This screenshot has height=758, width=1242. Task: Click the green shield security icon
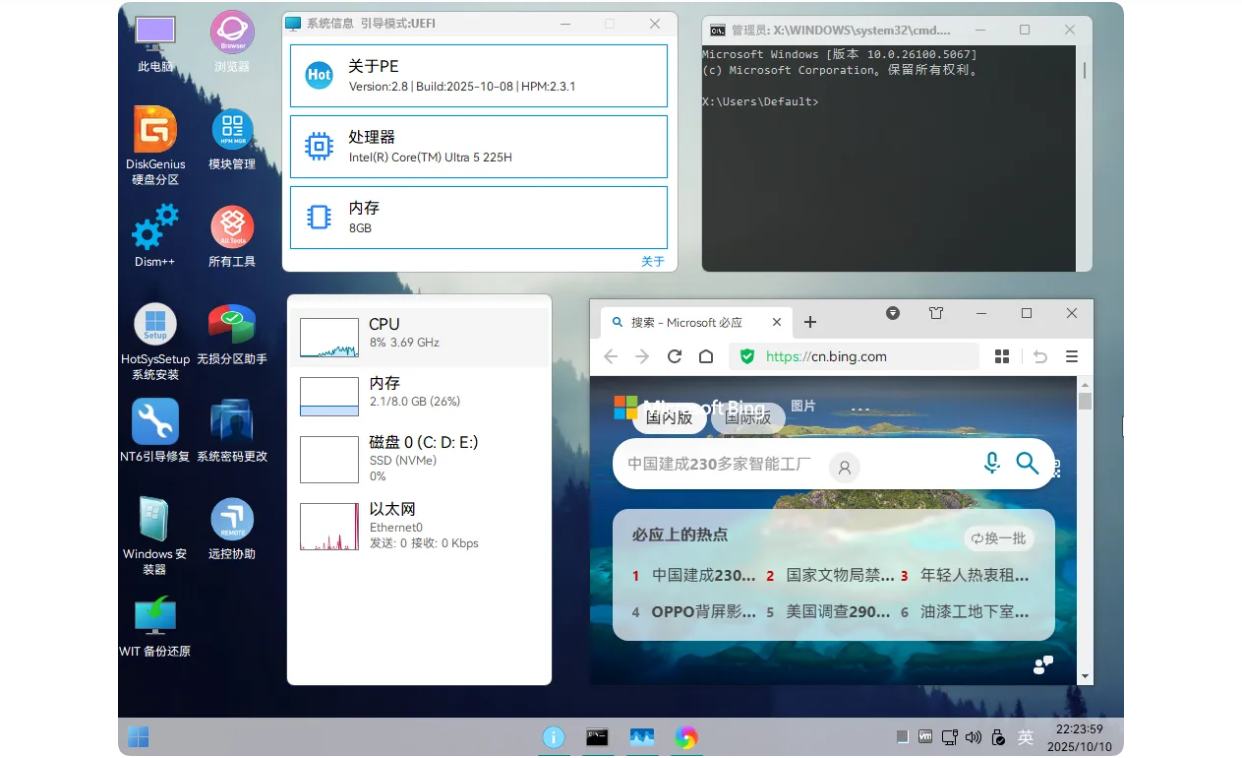pyautogui.click(x=747, y=356)
